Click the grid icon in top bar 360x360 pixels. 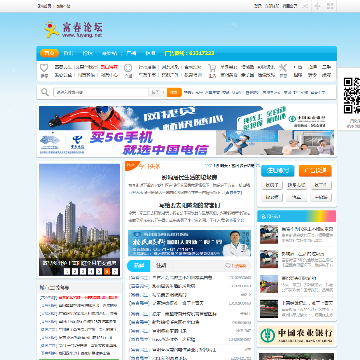tap(330, 6)
